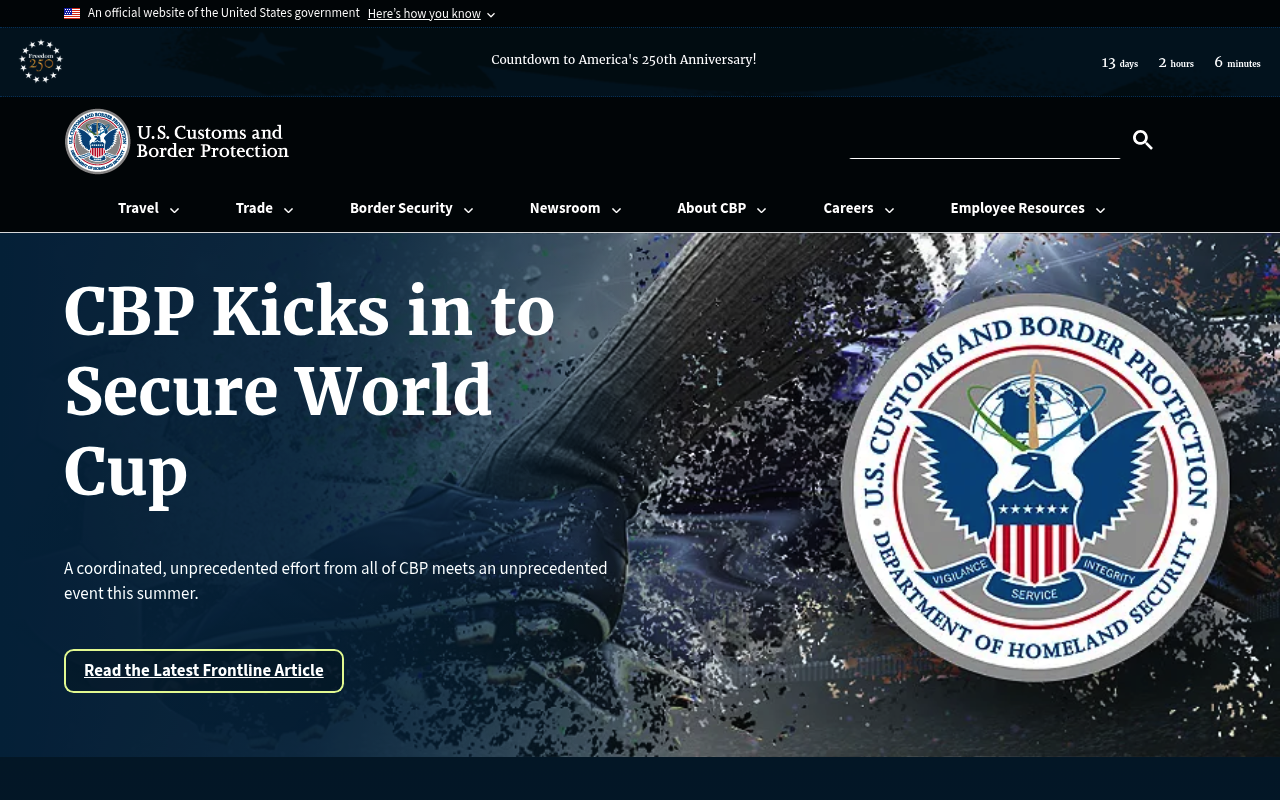Click 'An official website of the United States government' text
The image size is (1280, 800).
224,13
